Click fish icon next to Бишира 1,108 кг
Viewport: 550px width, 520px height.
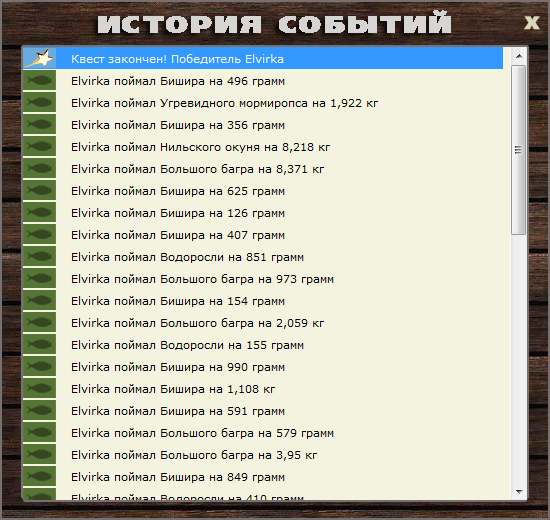tap(39, 388)
